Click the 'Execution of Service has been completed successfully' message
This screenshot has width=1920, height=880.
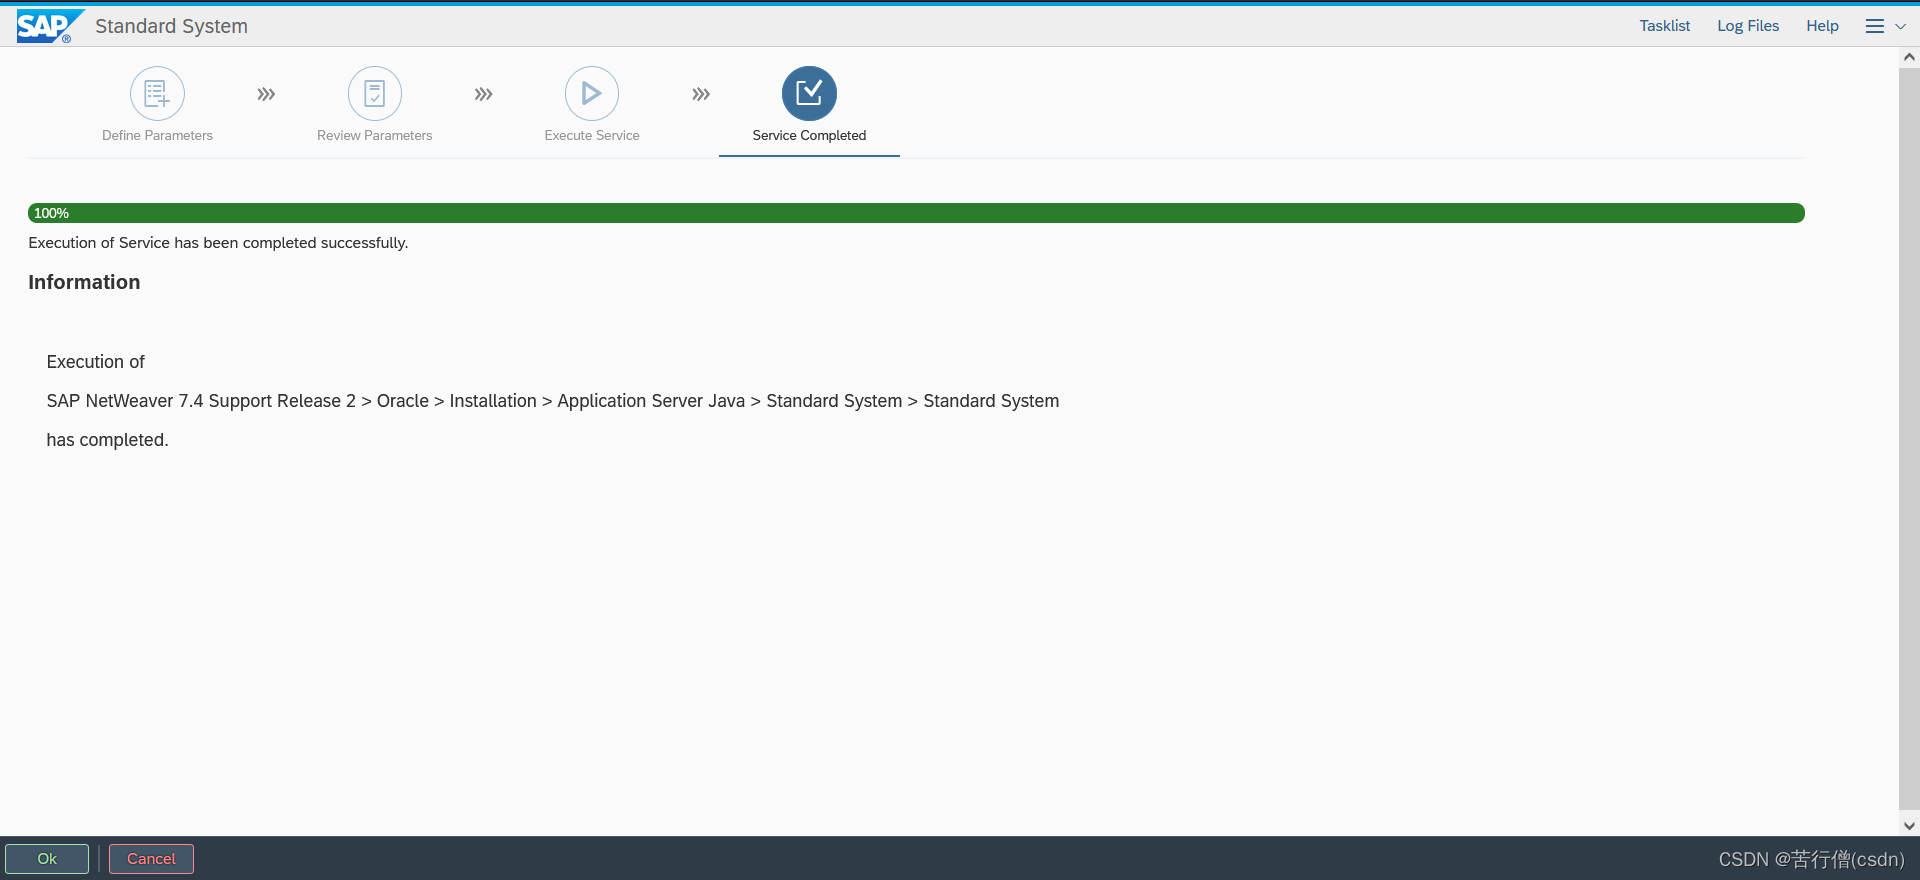click(218, 243)
